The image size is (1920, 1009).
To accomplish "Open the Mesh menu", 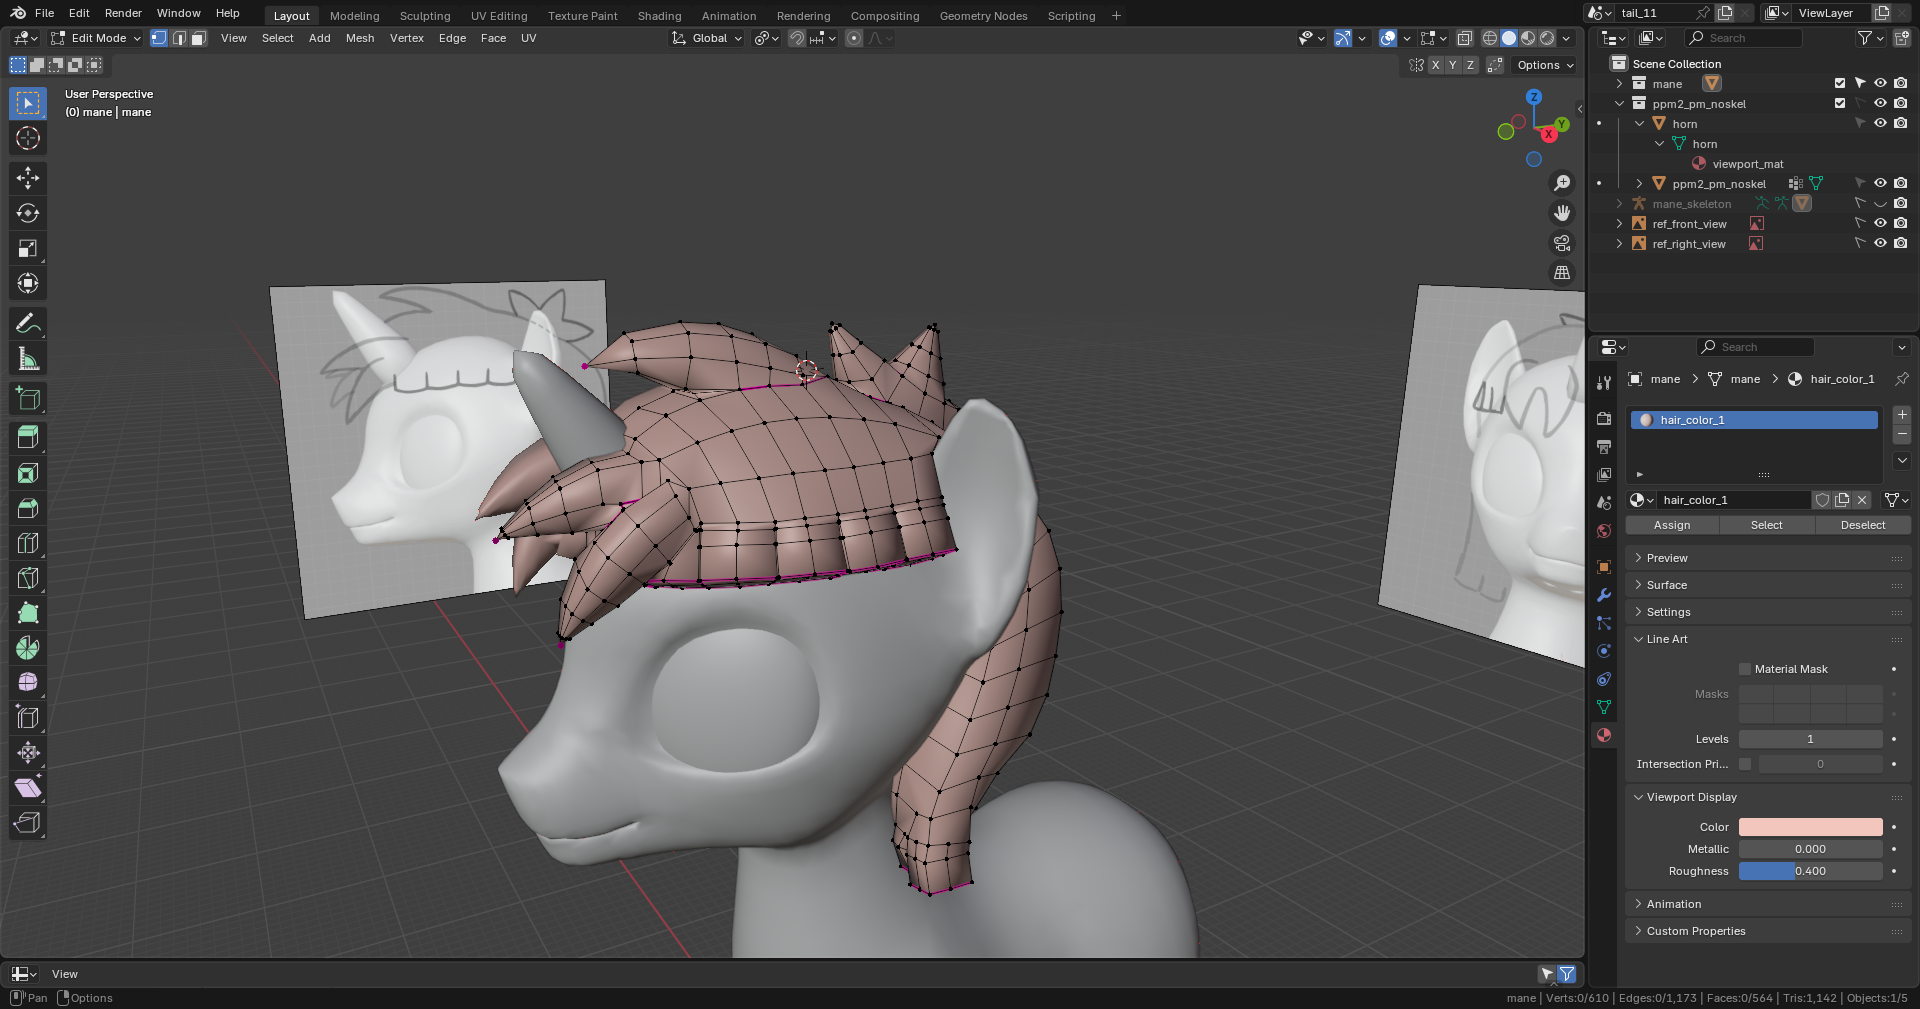I will point(360,38).
